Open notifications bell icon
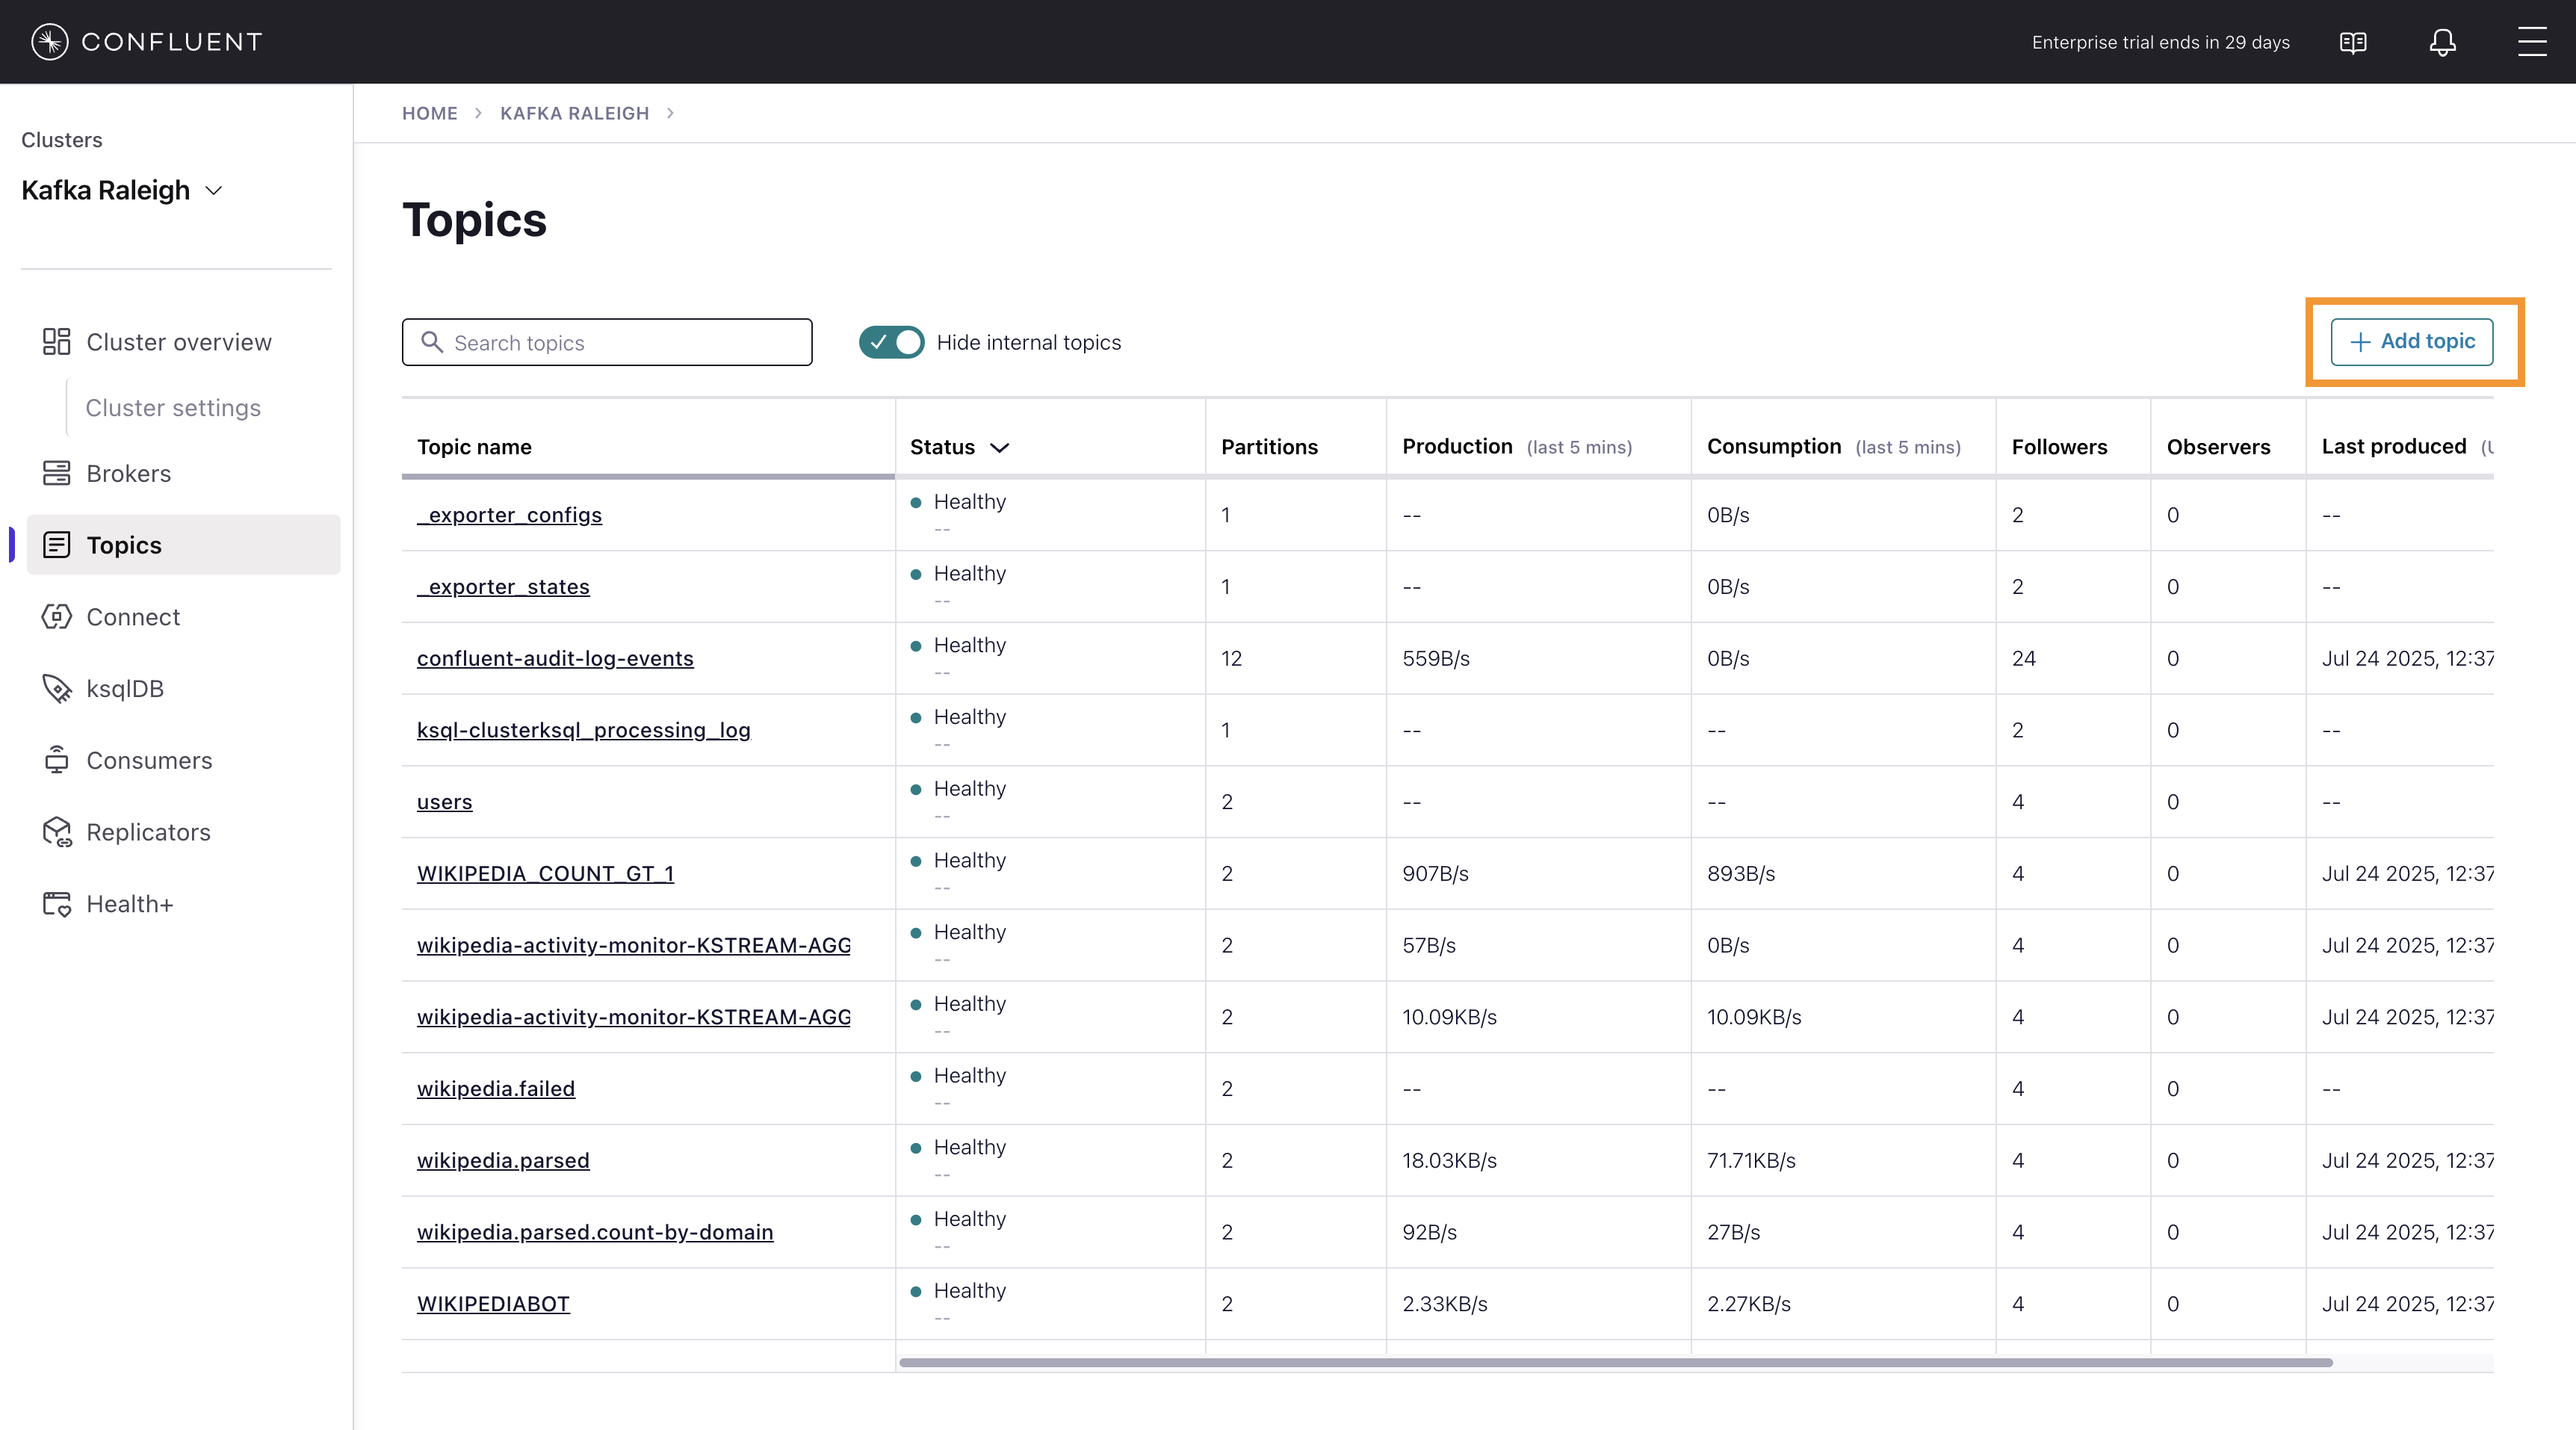Image resolution: width=2576 pixels, height=1430 pixels. coord(2442,42)
